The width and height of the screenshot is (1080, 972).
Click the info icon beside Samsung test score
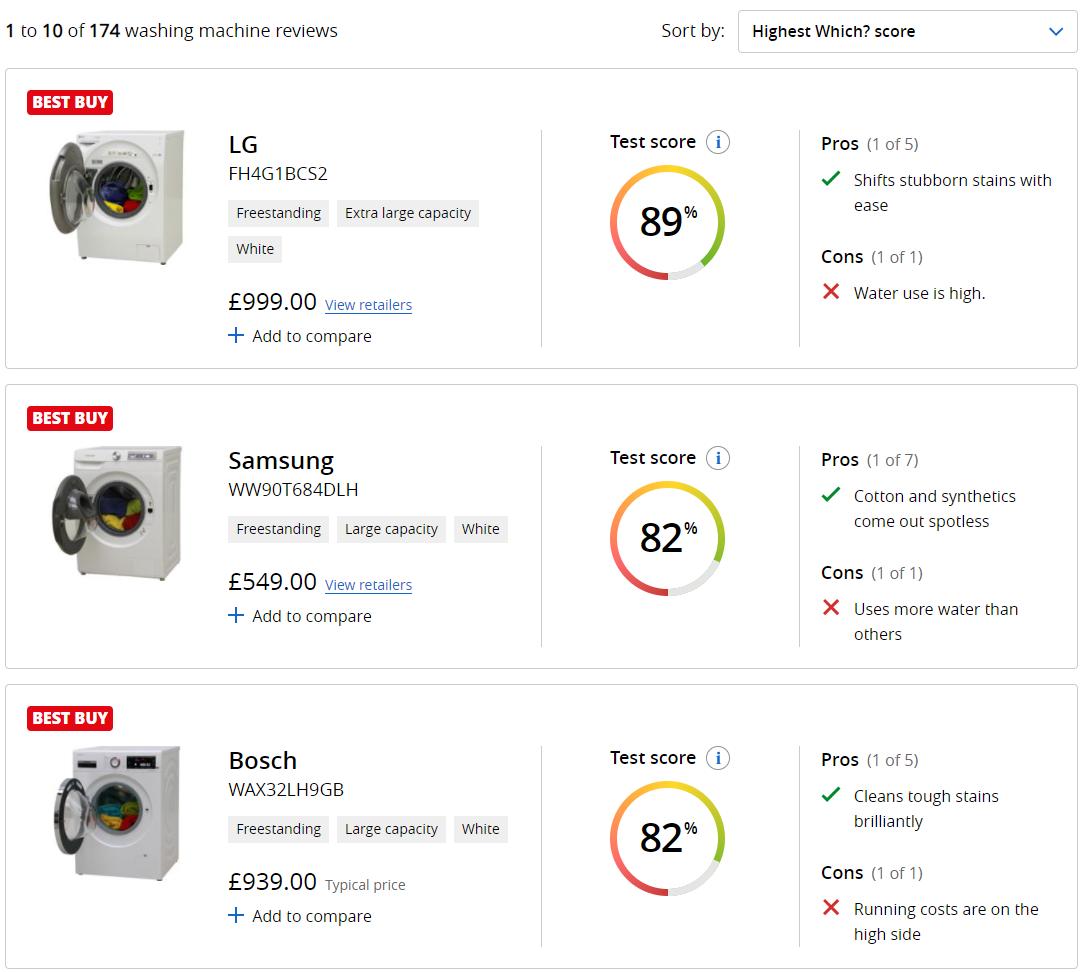[x=717, y=458]
